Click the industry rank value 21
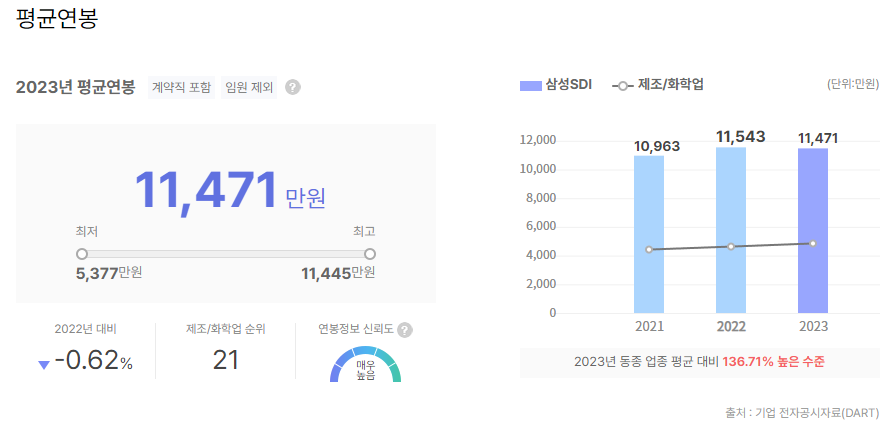888x434 pixels. tap(225, 360)
